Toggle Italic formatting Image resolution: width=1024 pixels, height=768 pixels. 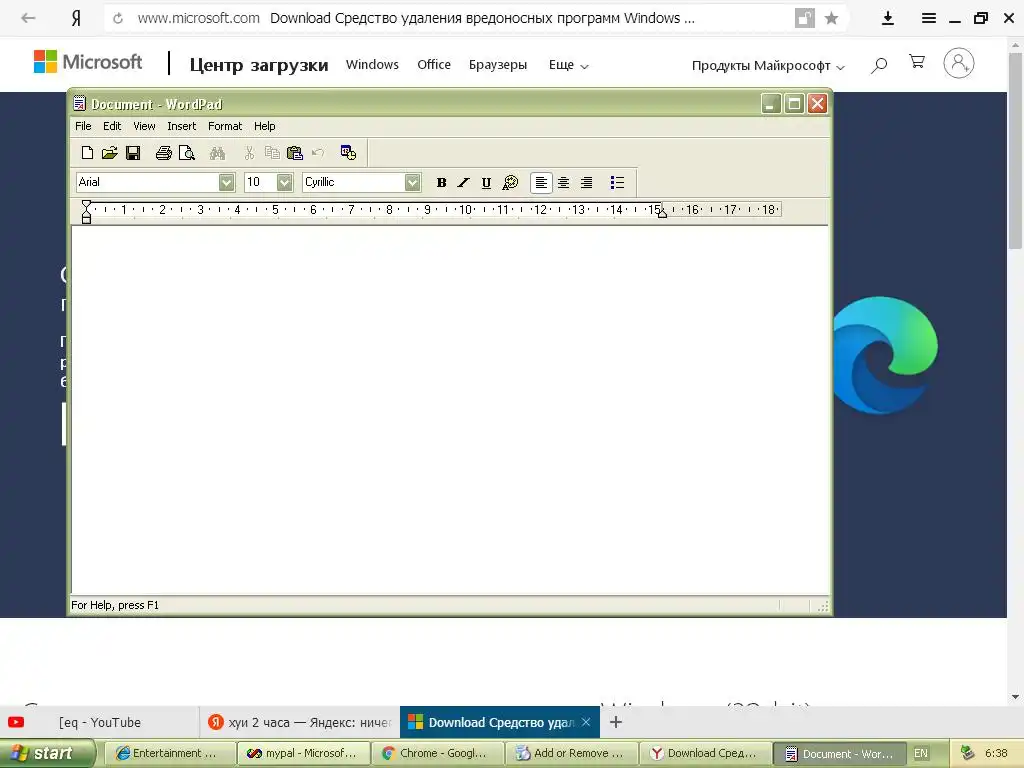(464, 183)
